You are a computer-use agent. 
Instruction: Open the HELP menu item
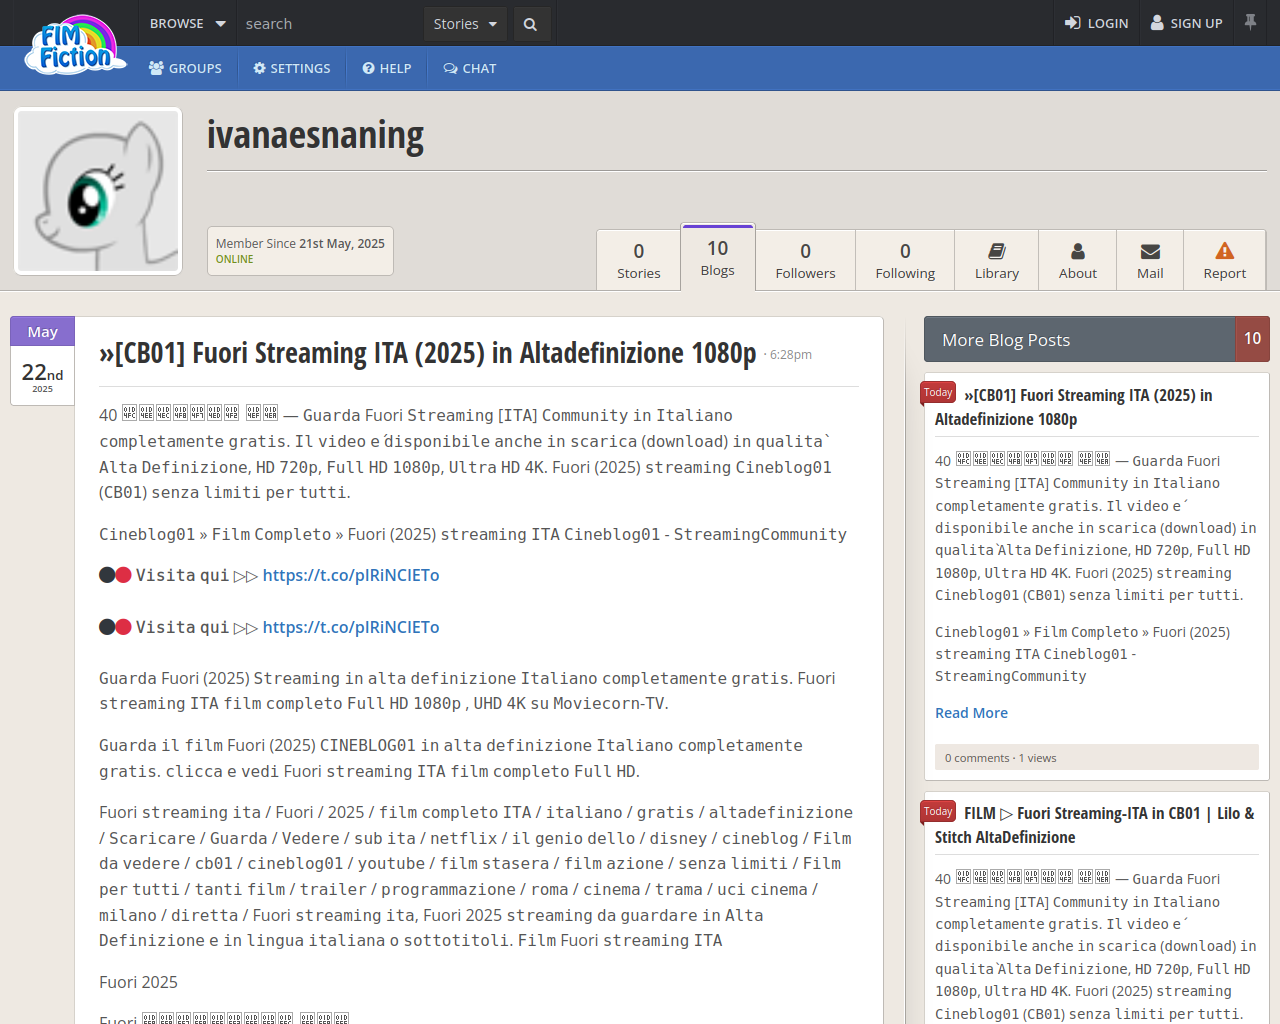387,68
